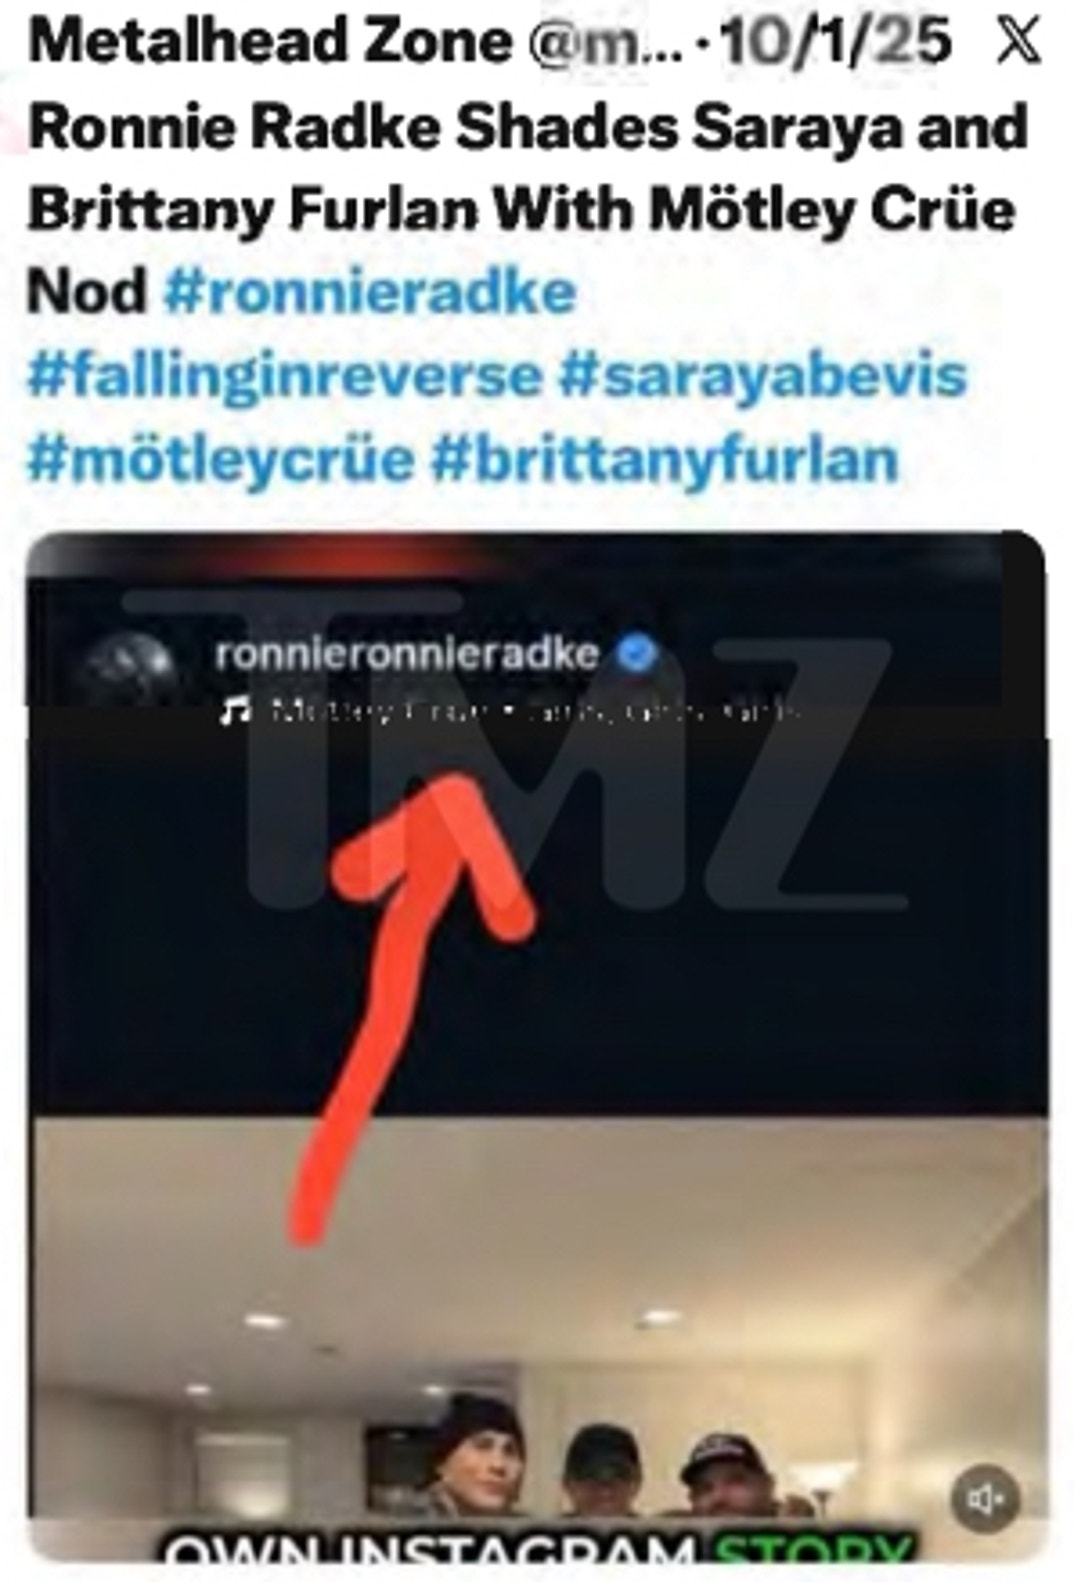Click the X logo icon
Viewport: 1074px width, 1582px height.
pyautogui.click(x=1018, y=42)
